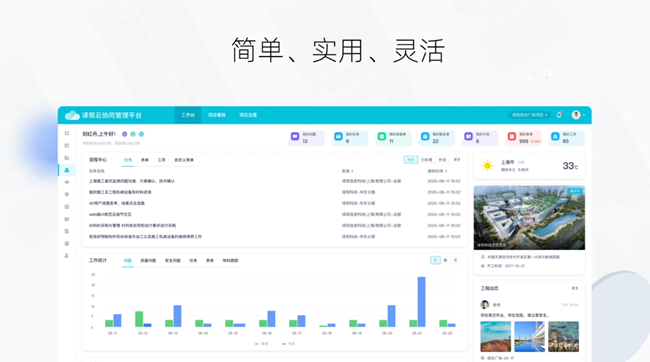Click 更多 link in 工程动态 panel
This screenshot has height=362, width=650.
pos(575,288)
